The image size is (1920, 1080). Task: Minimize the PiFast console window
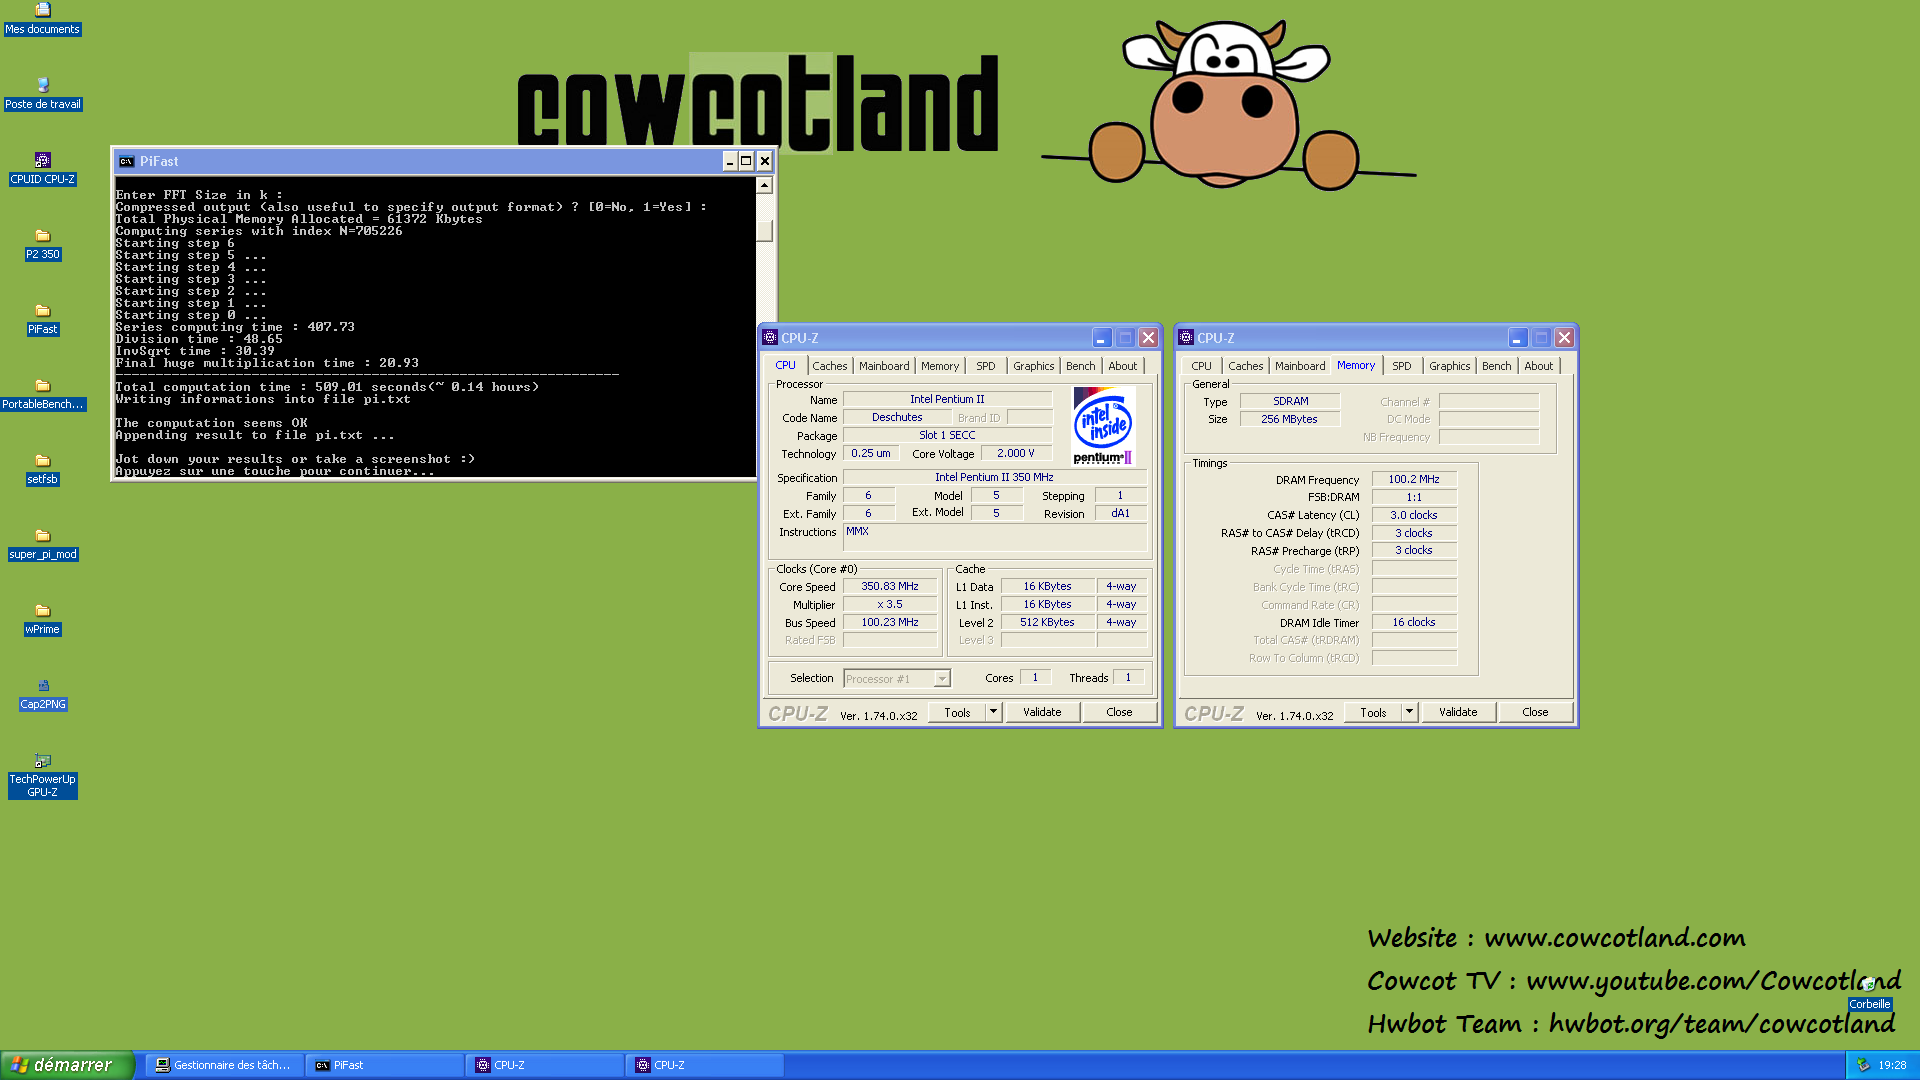pos(730,161)
